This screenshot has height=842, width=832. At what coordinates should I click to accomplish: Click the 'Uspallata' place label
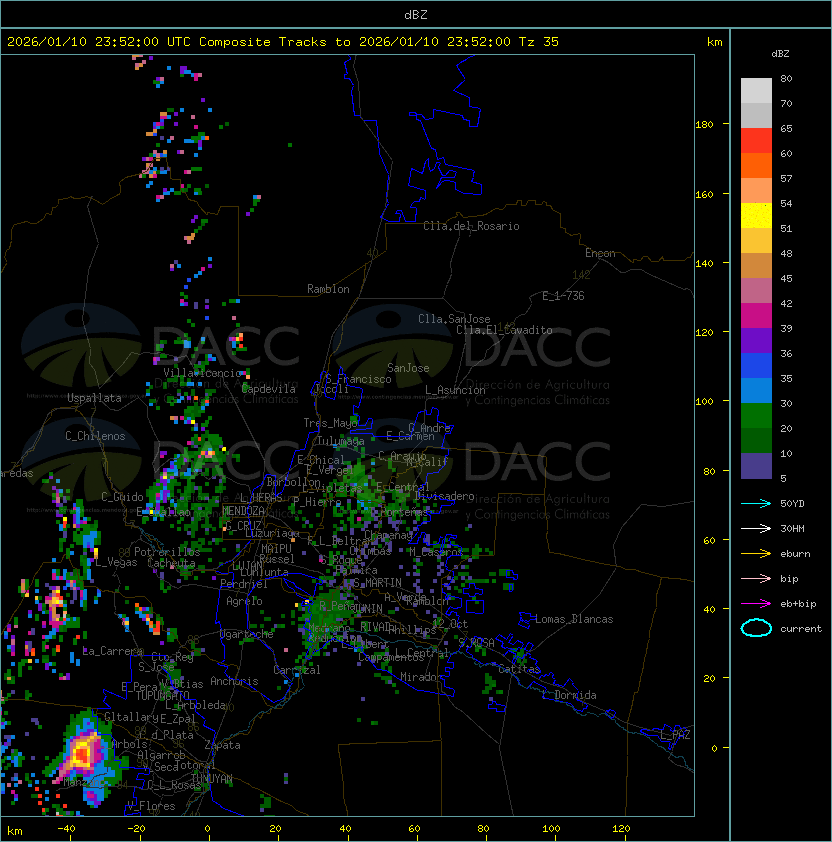(x=94, y=398)
